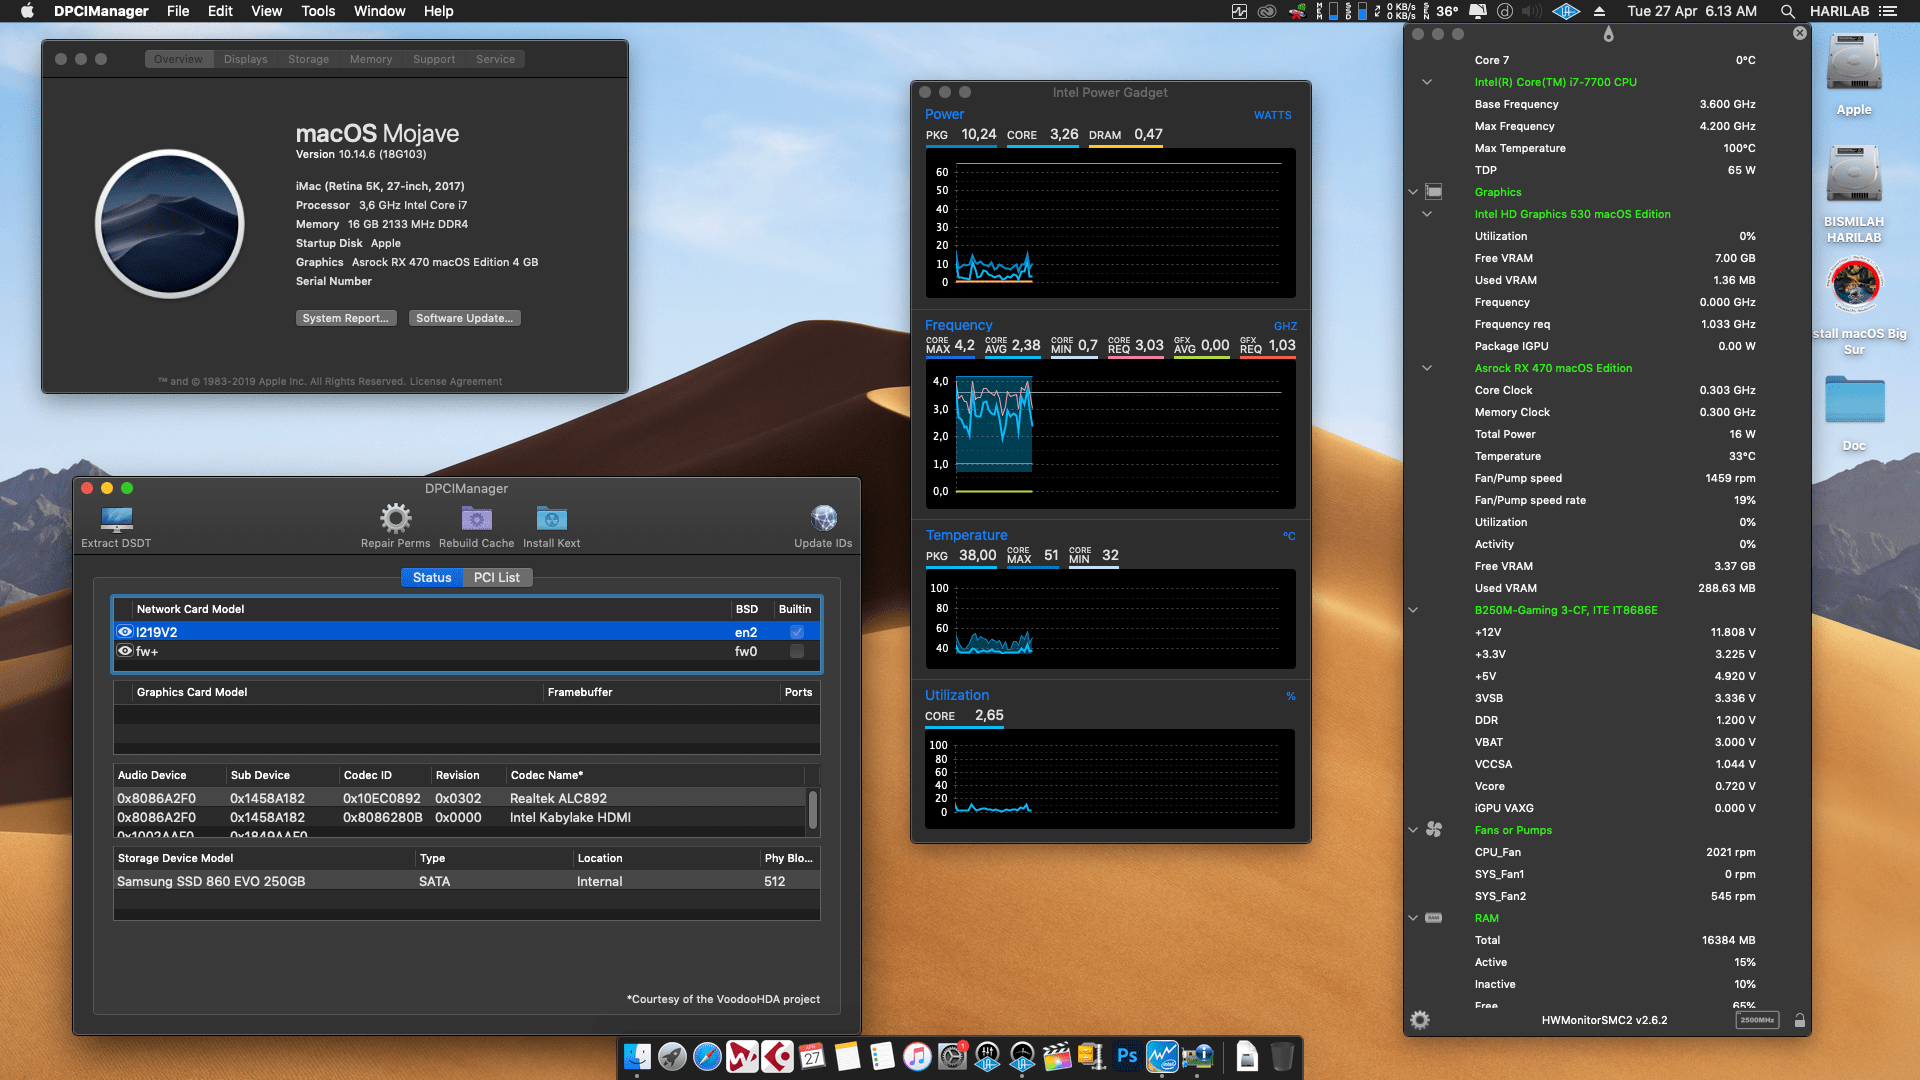This screenshot has width=1920, height=1080.
Task: Launch Safari from the dock
Action: coord(707,1056)
